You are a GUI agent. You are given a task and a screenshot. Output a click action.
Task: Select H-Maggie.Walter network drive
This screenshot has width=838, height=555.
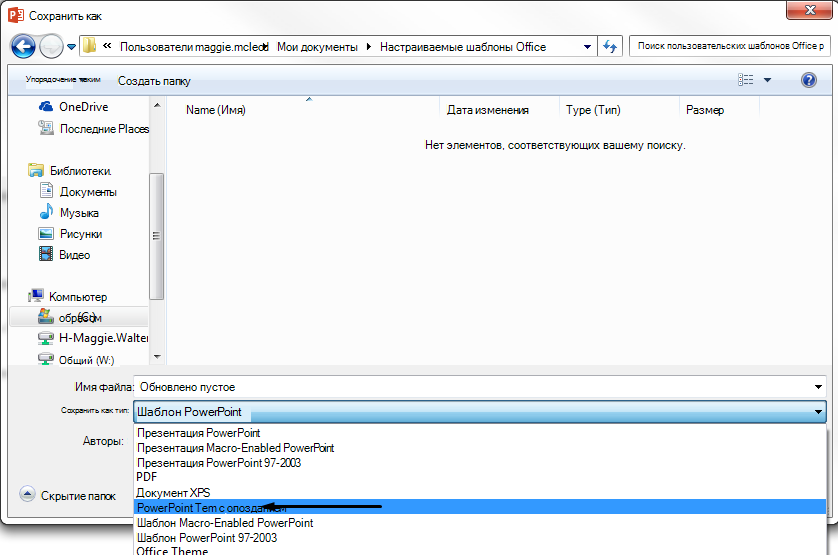[94, 338]
